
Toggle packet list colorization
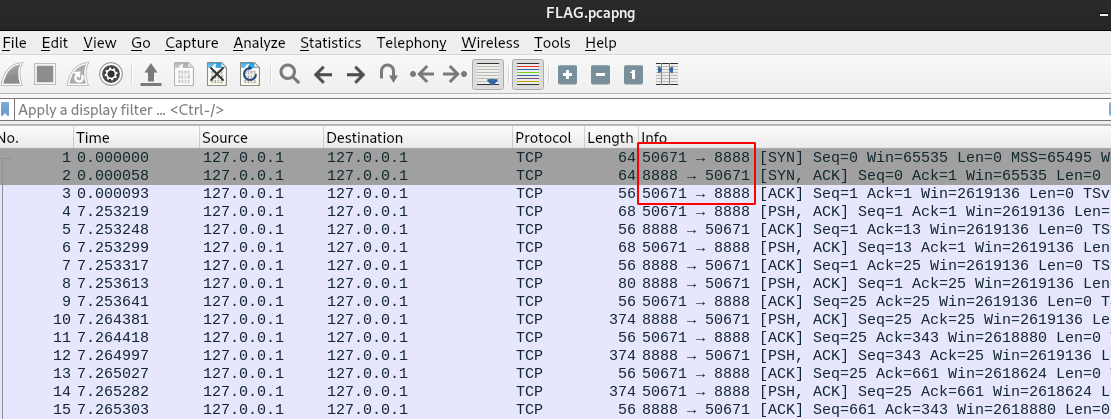pyautogui.click(x=527, y=74)
